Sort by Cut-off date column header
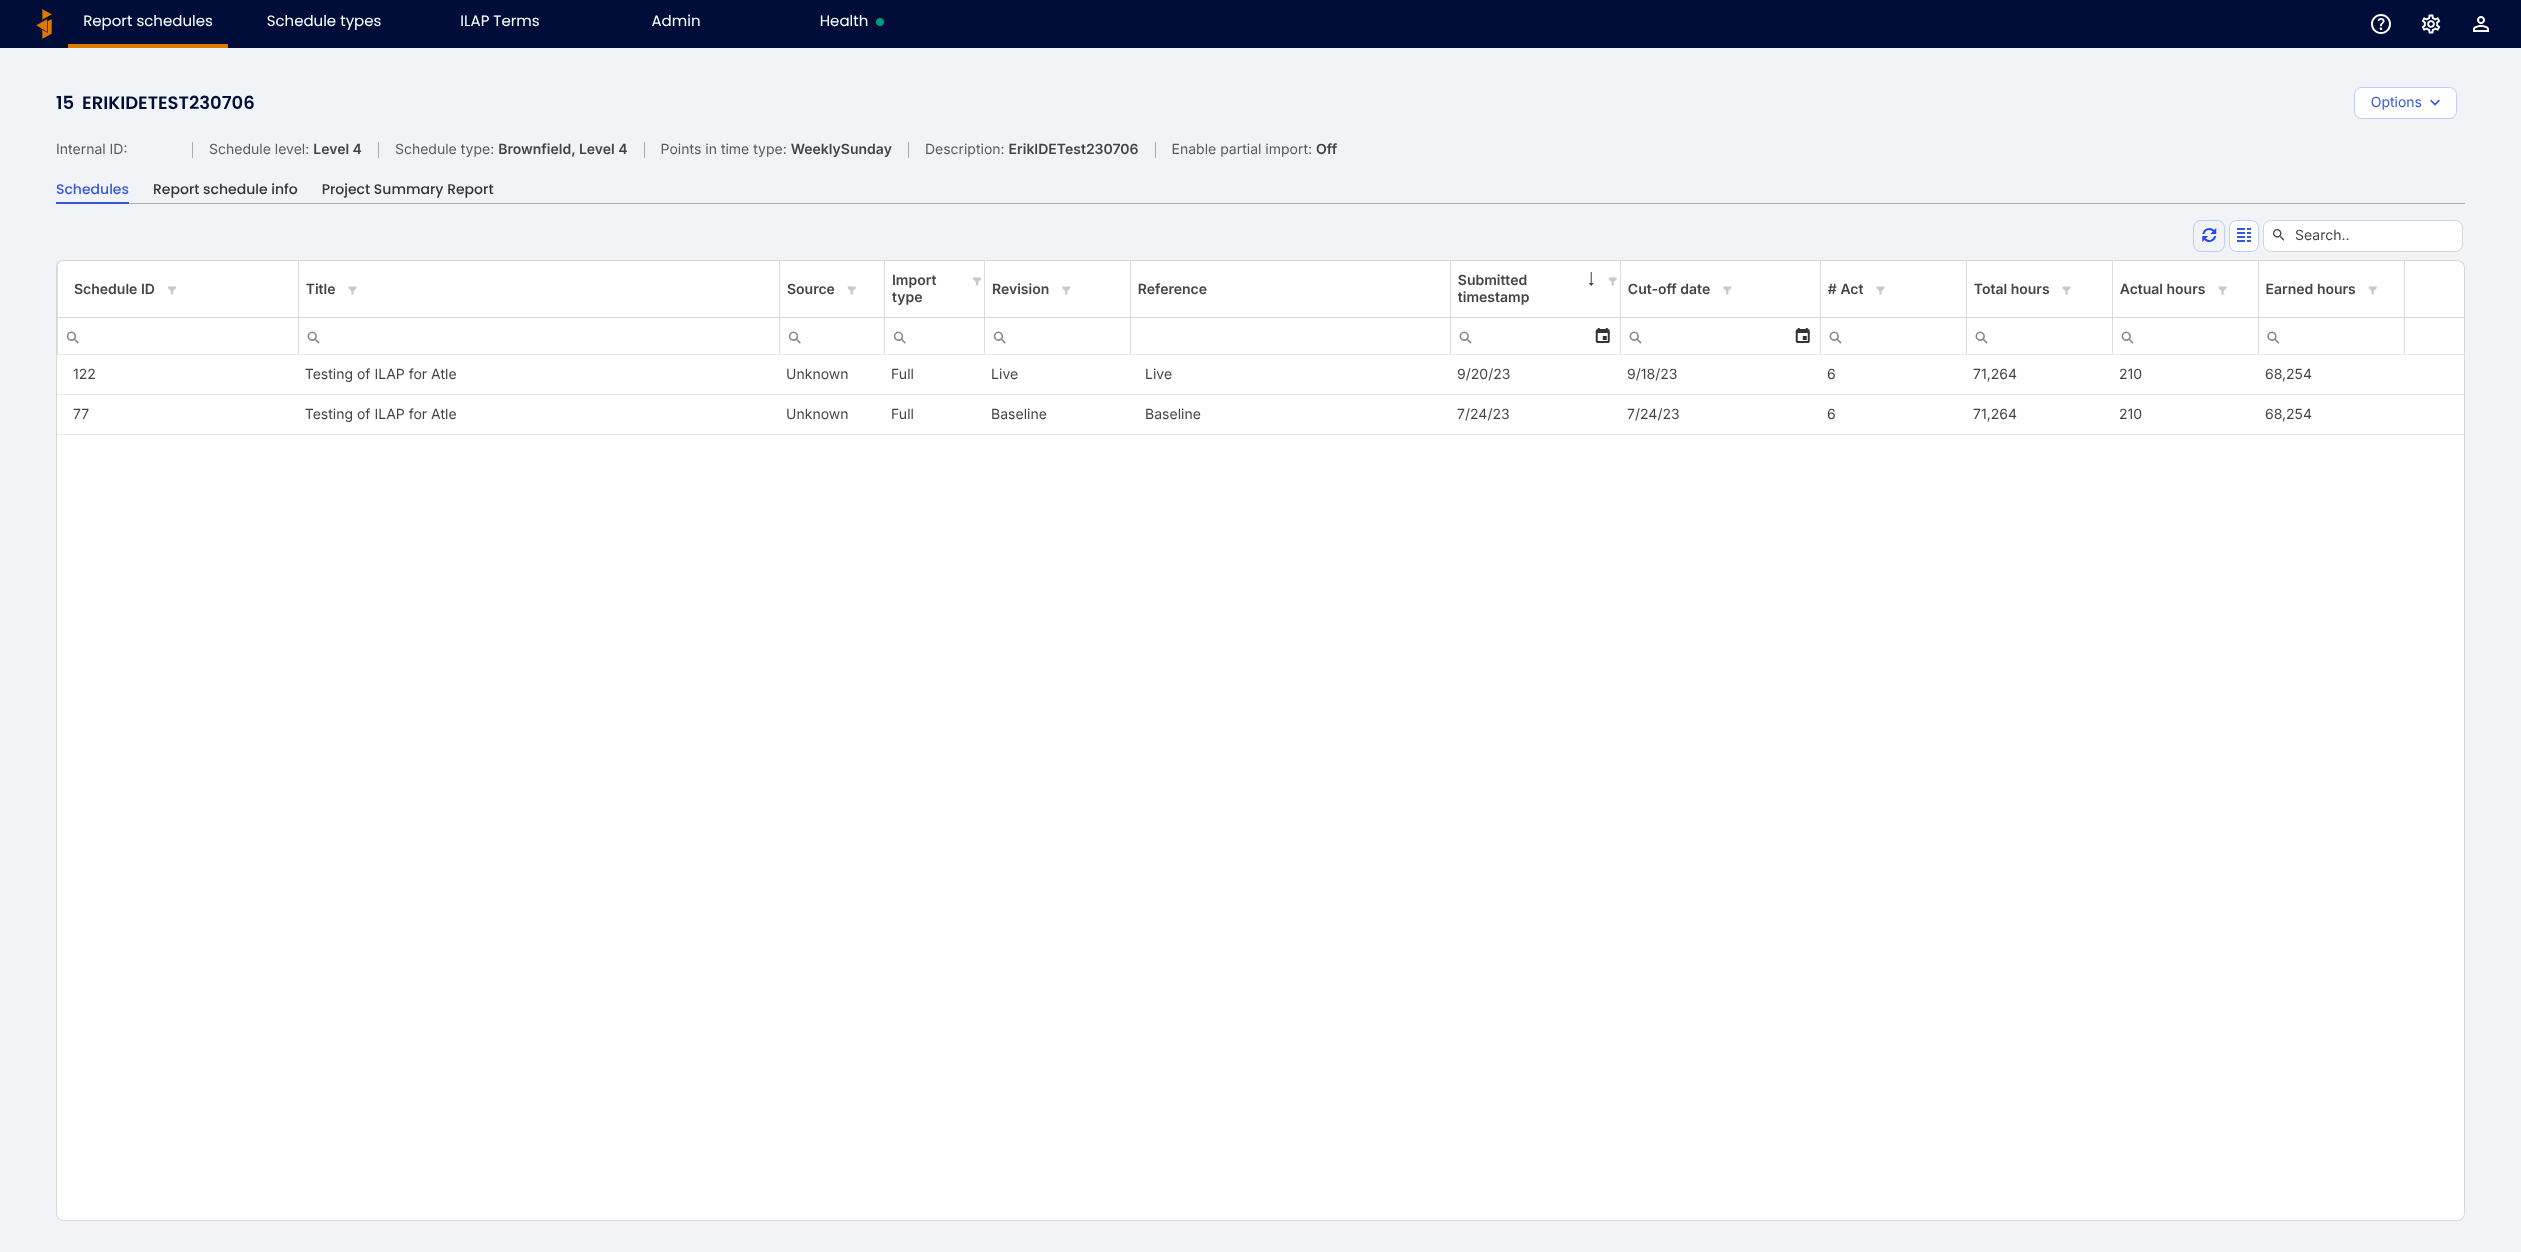This screenshot has width=2521, height=1252. pos(1668,289)
